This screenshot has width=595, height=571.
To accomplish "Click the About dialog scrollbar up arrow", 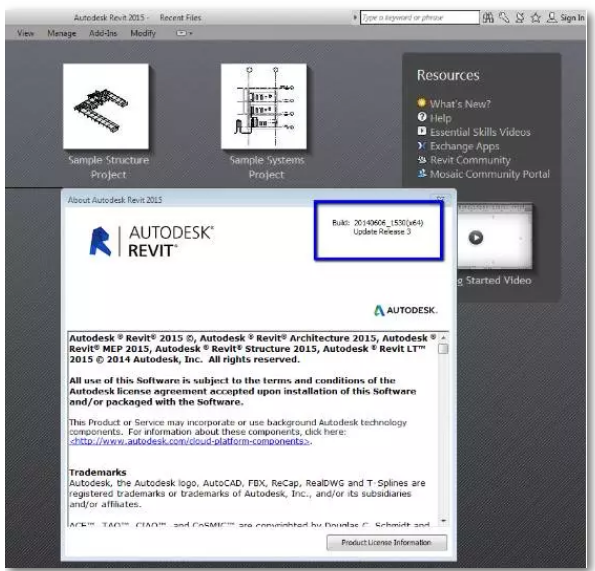I will click(x=443, y=337).
